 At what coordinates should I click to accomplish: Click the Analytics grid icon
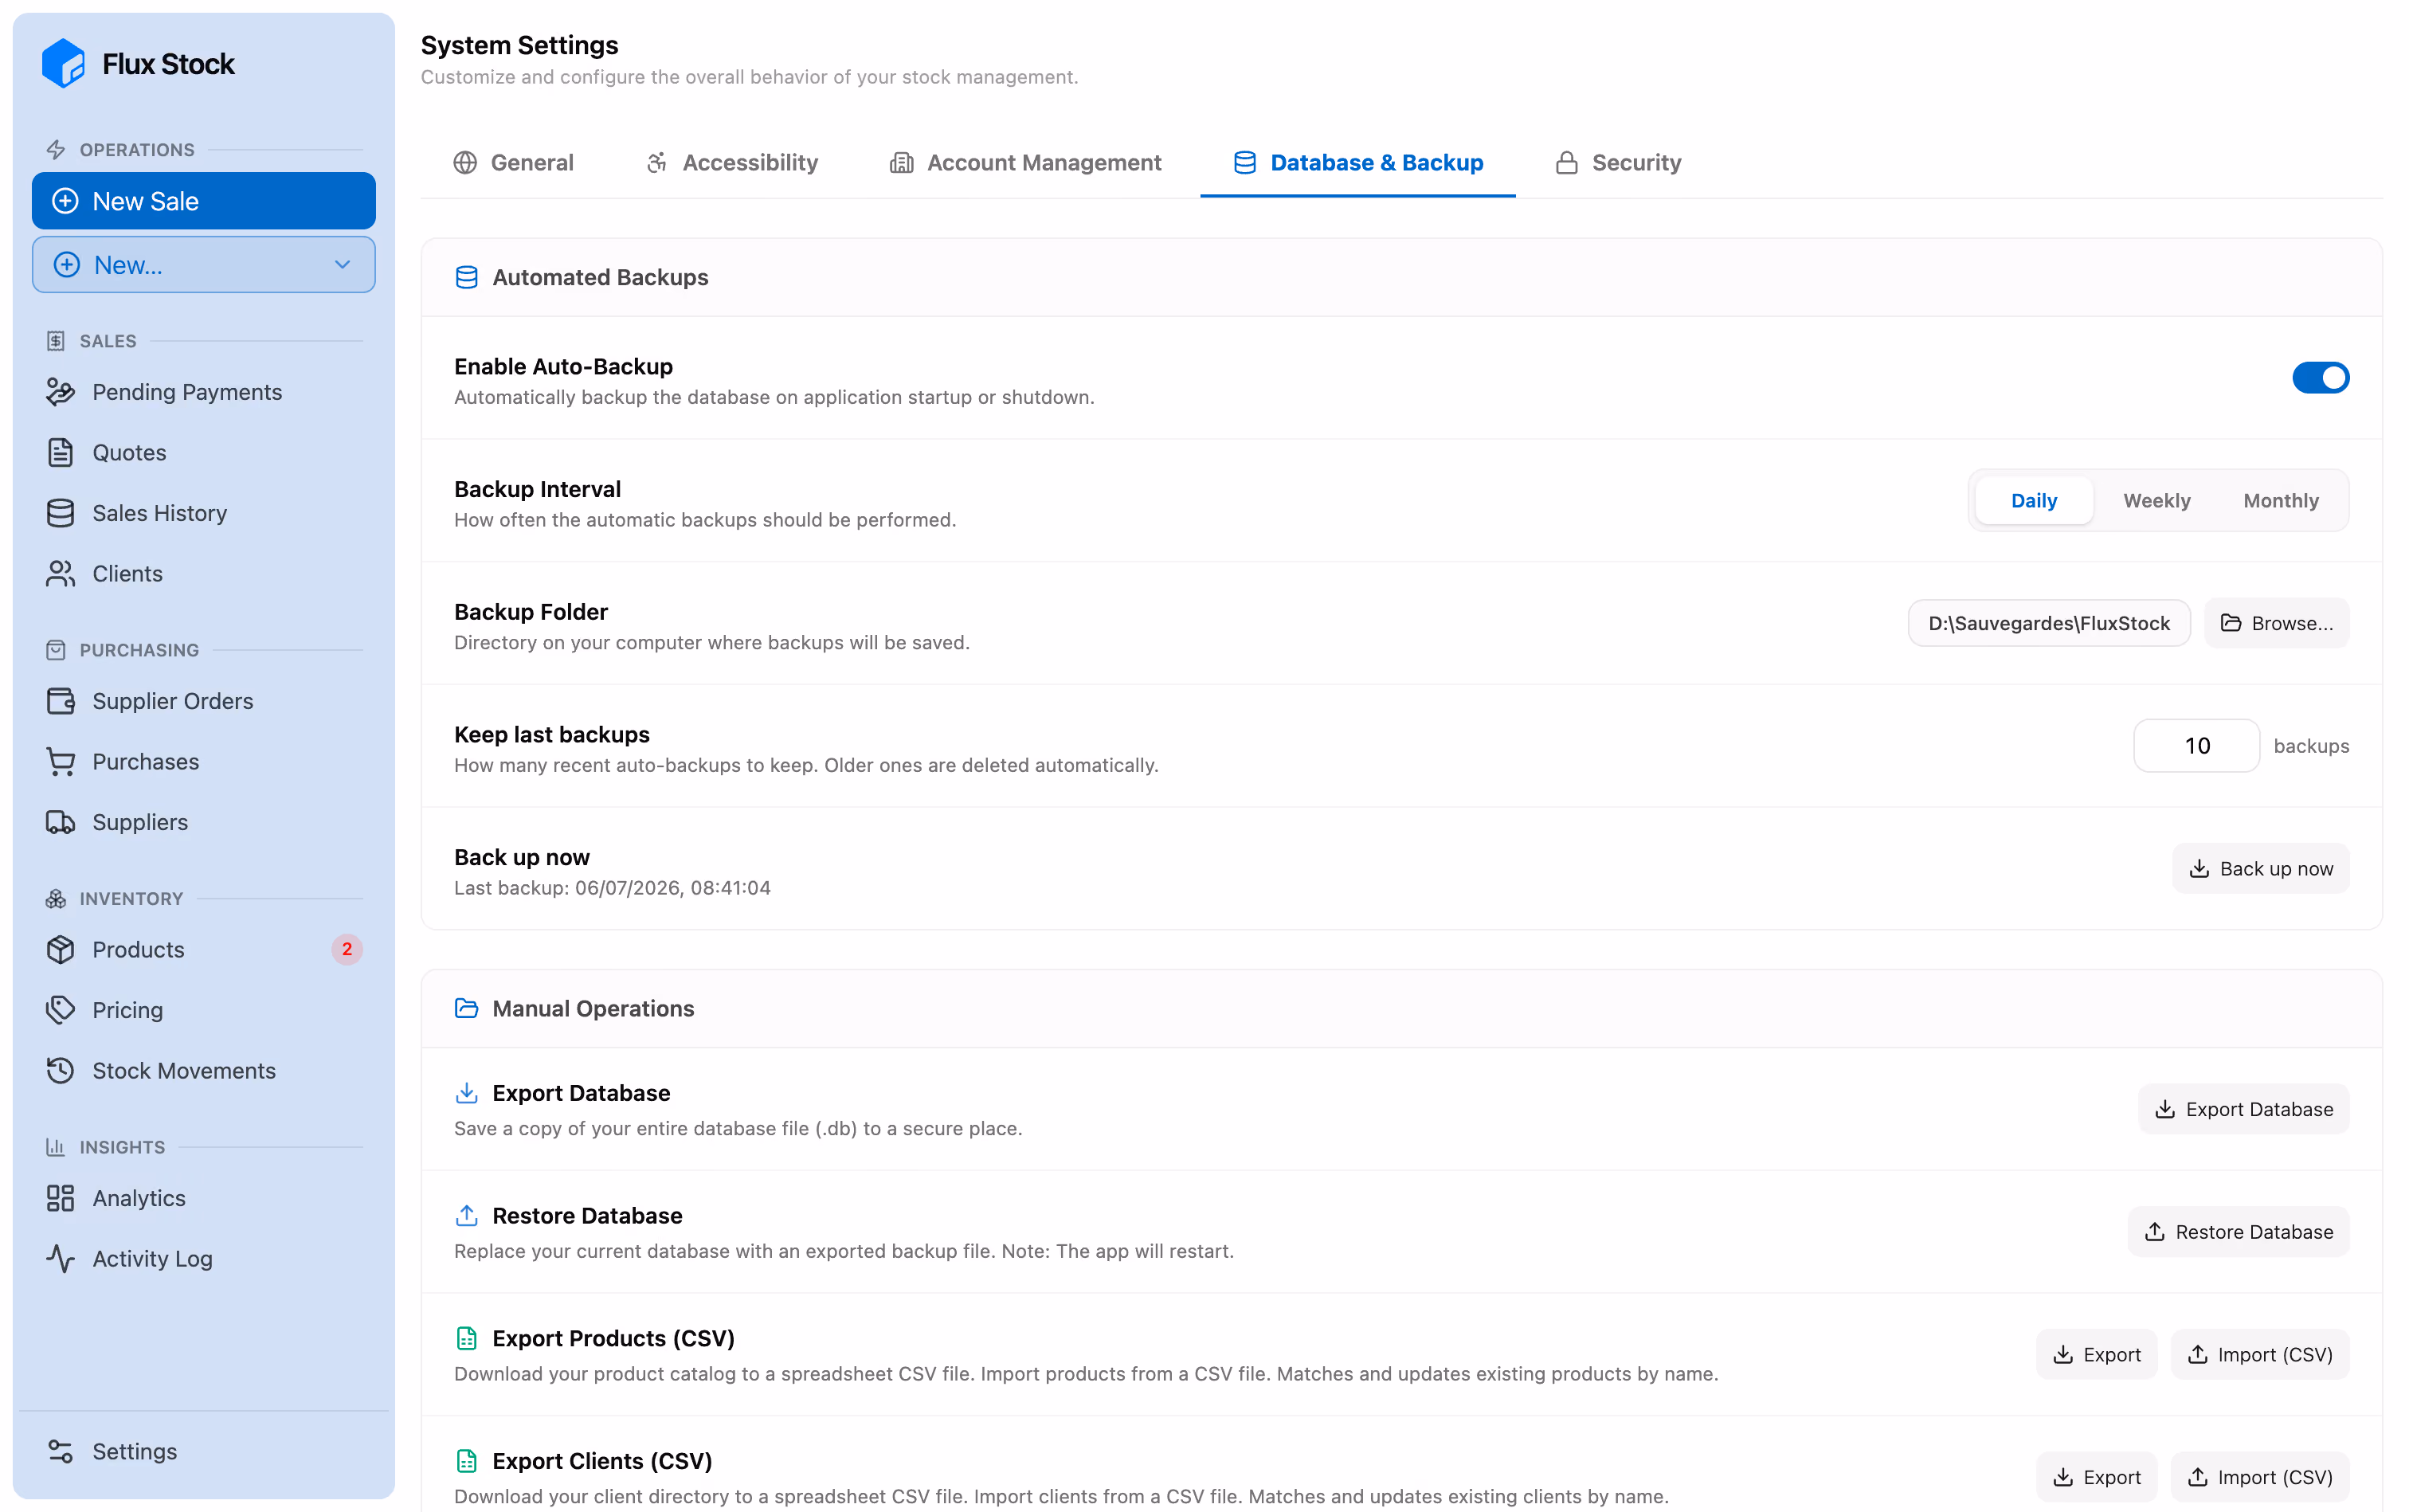point(60,1198)
